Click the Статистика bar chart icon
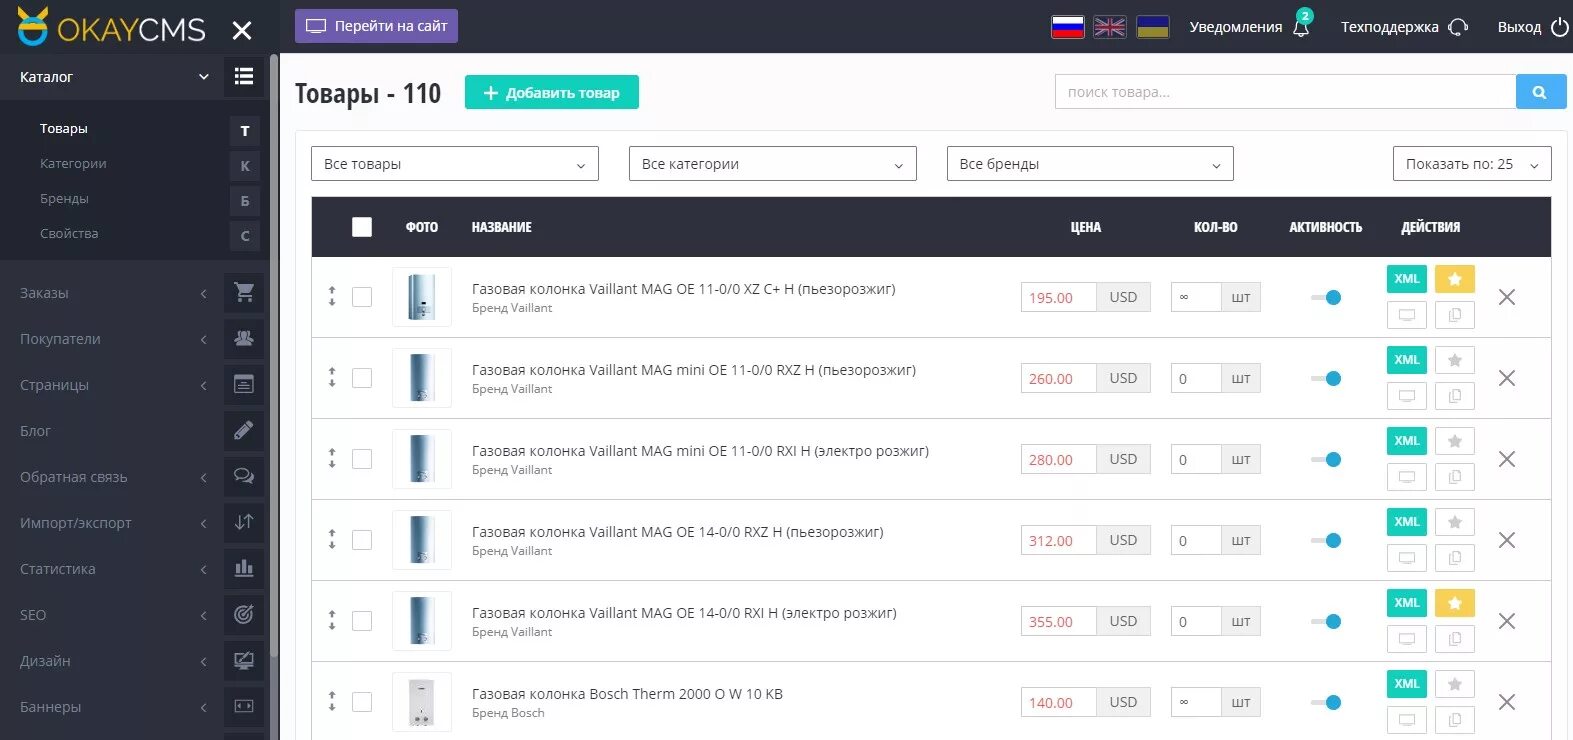 click(x=244, y=569)
